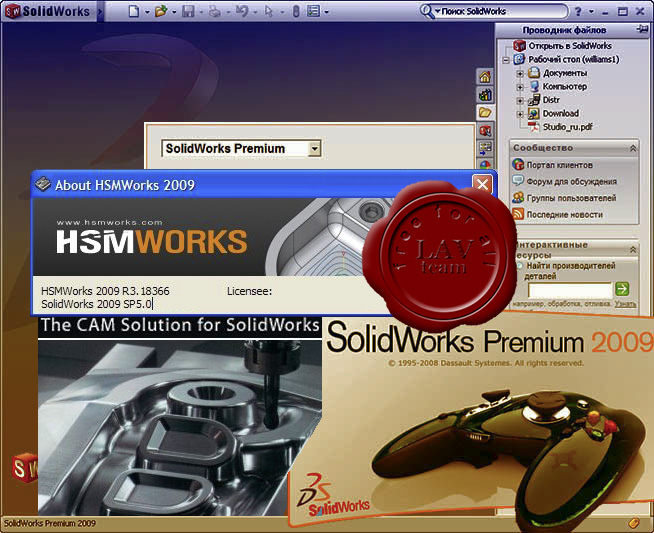This screenshot has height=533, width=654.
Task: Click the Options checklist icon
Action: tap(313, 11)
